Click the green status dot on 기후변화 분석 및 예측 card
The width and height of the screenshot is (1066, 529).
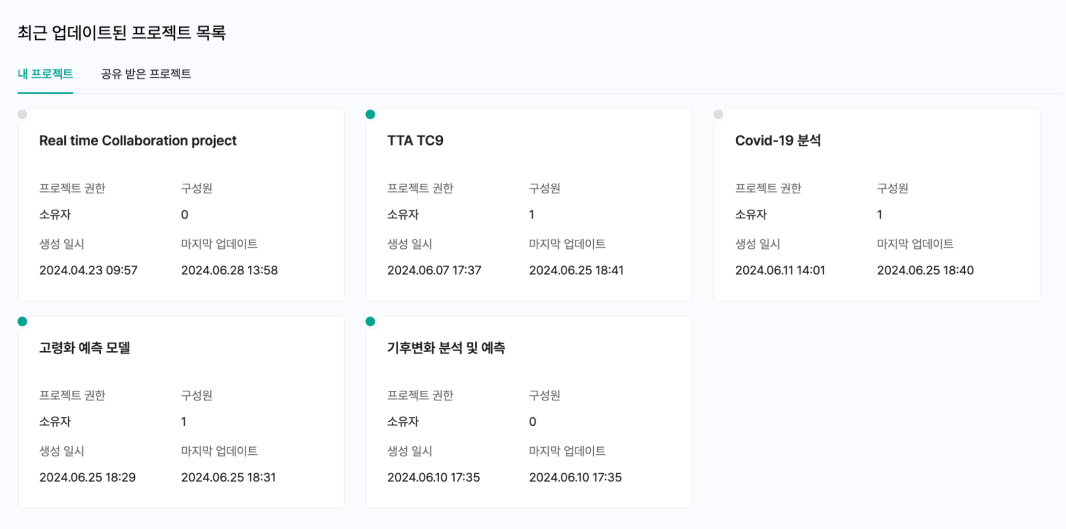coord(370,321)
